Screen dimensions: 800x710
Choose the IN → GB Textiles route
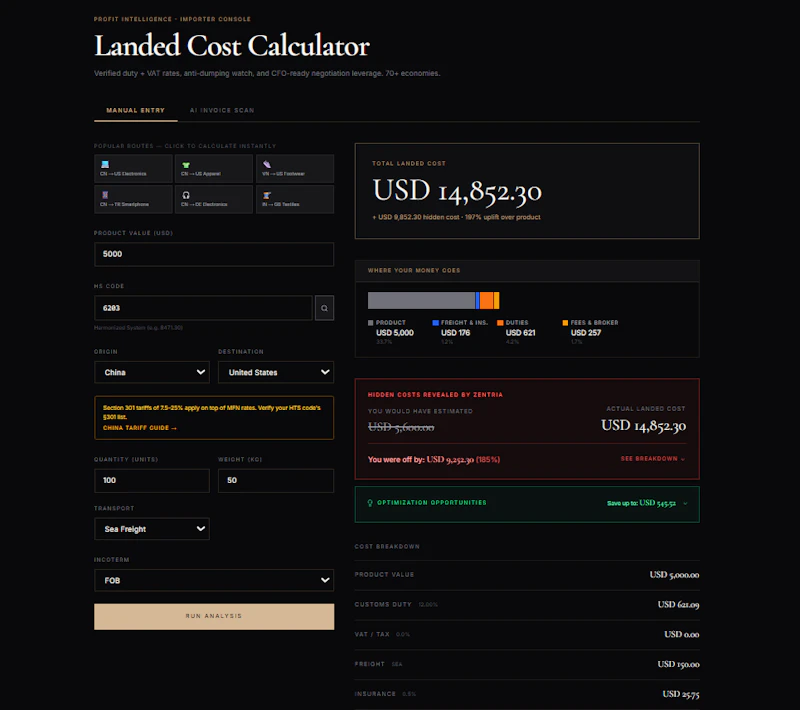[295, 199]
